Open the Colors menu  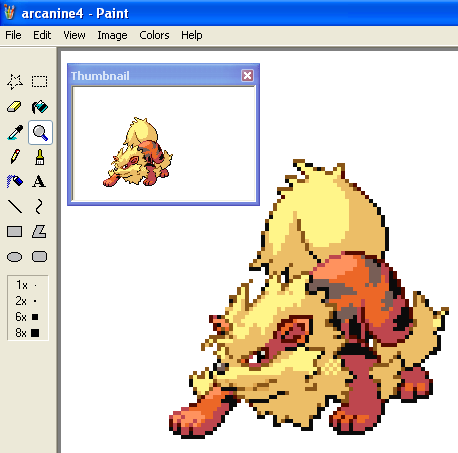[x=154, y=35]
